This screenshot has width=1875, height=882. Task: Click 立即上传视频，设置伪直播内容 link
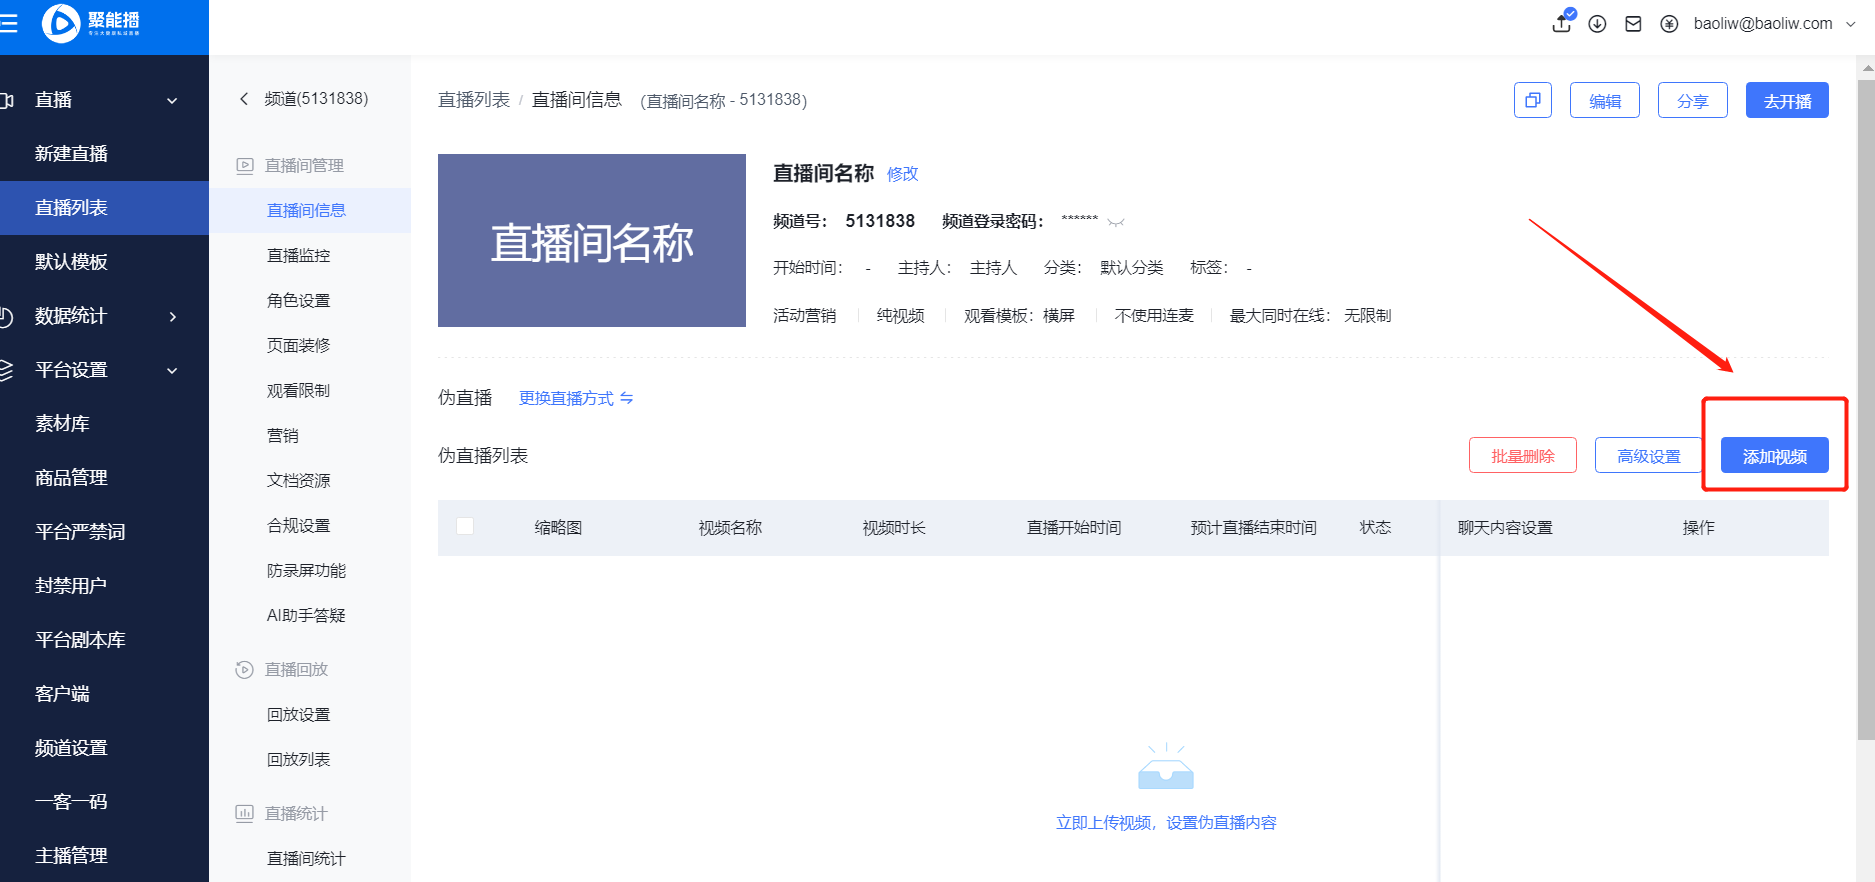pos(1166,822)
